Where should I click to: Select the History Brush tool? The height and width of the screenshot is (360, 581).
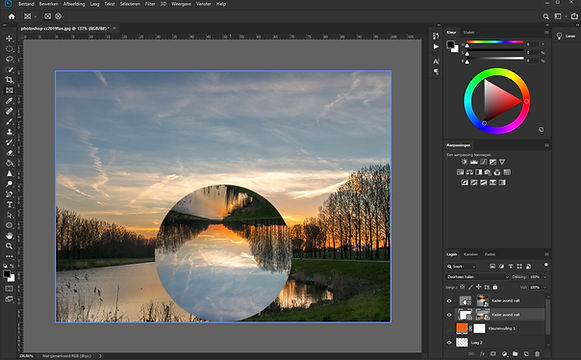click(x=9, y=142)
